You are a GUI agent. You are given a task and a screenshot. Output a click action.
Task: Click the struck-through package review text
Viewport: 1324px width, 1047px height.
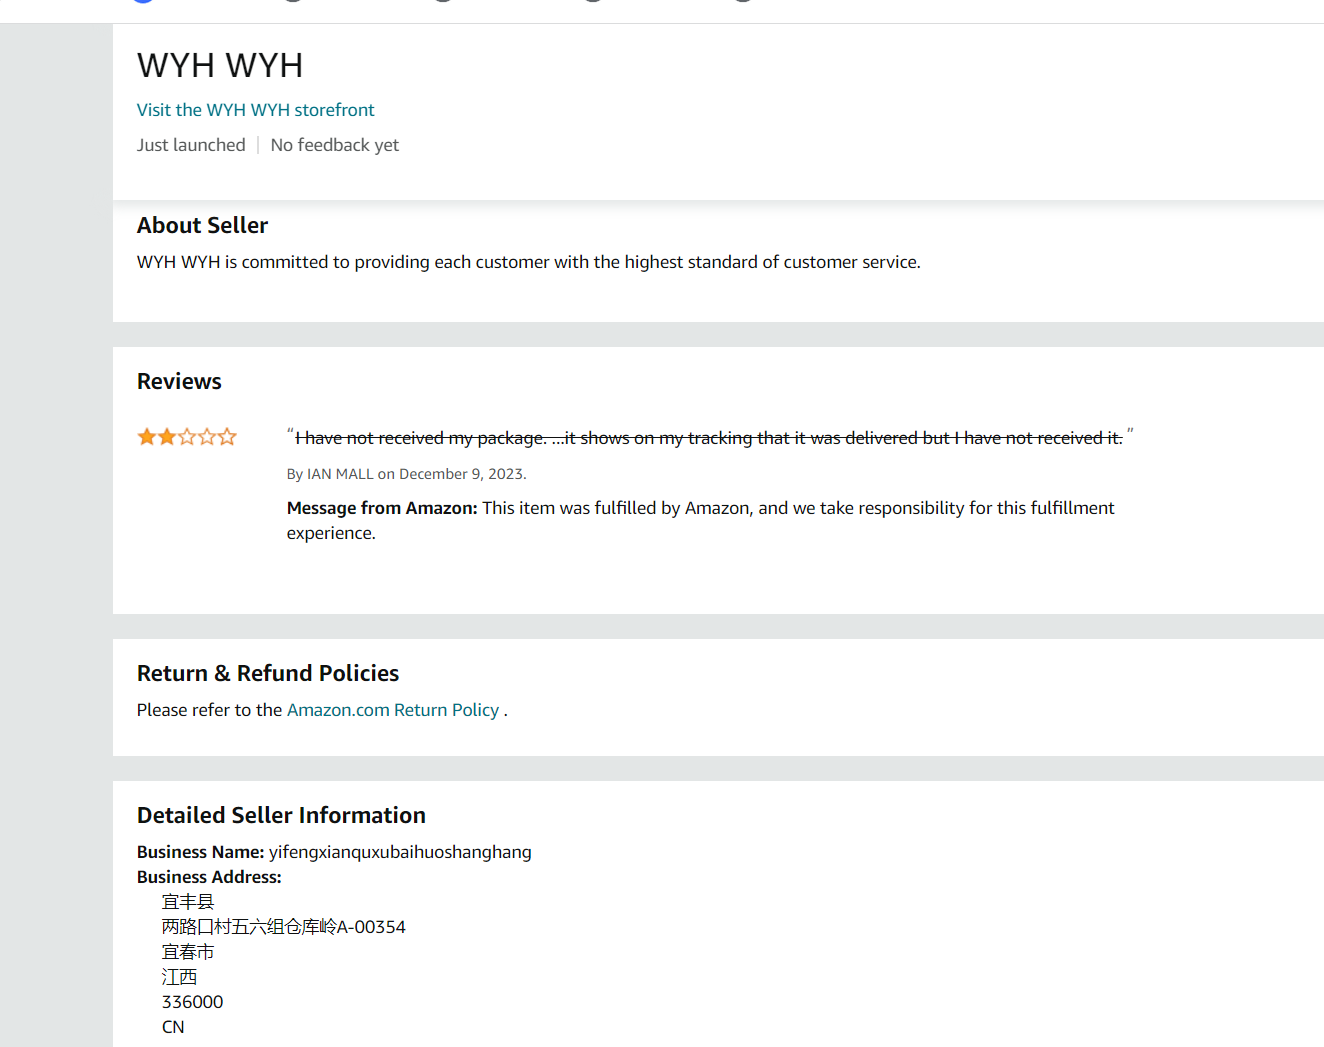[708, 438]
